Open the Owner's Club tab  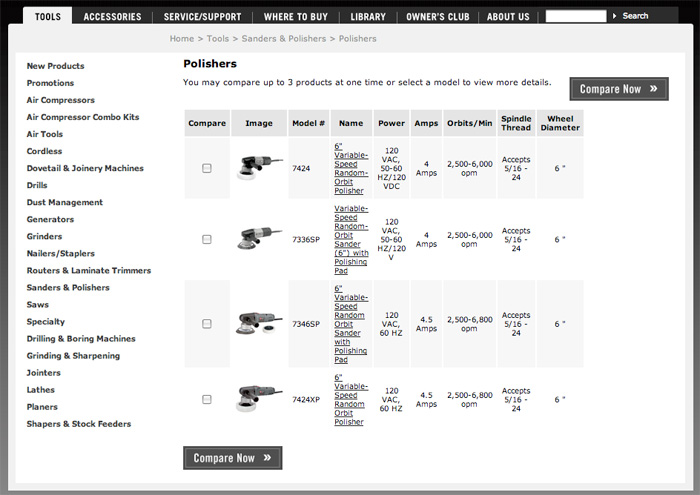click(x=438, y=17)
